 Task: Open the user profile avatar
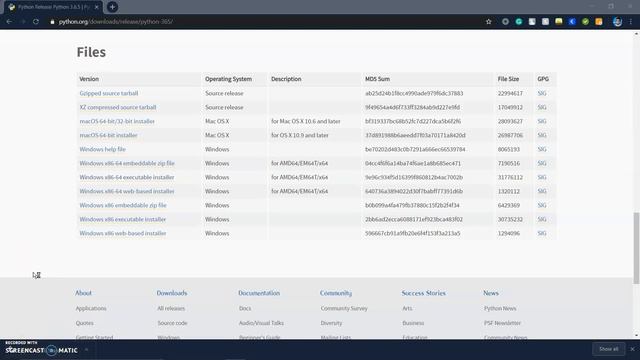pyautogui.click(x=617, y=22)
